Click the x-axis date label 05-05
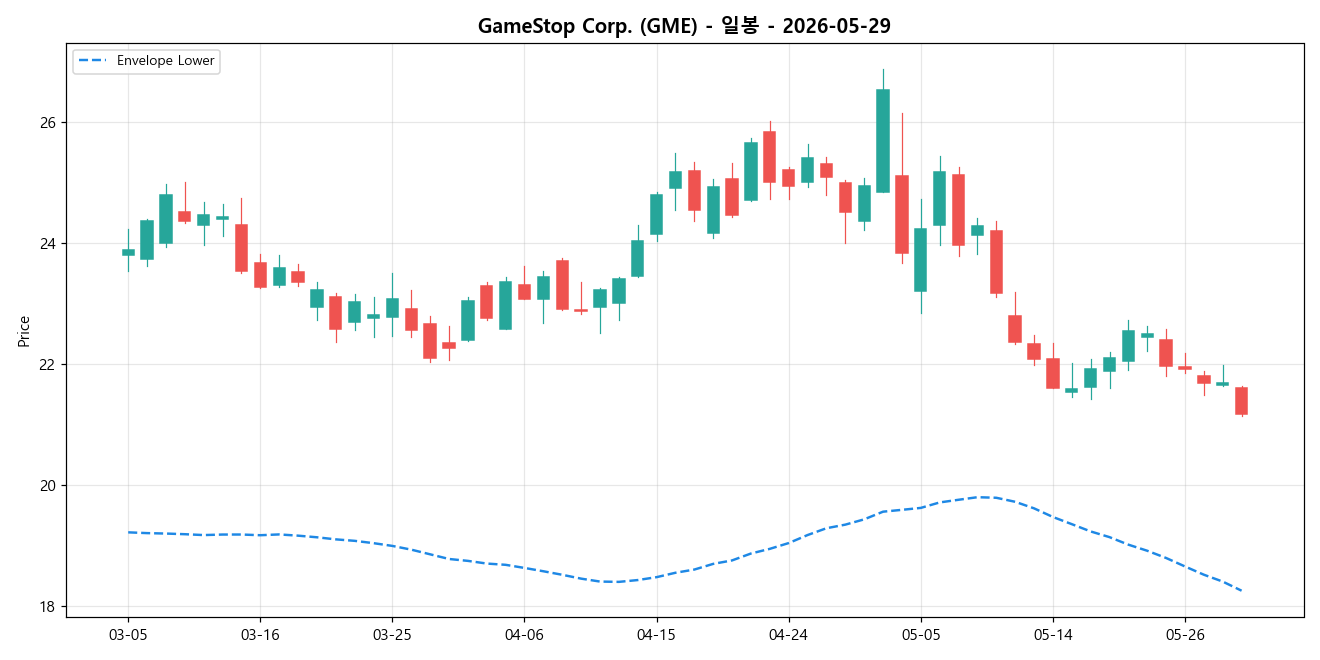 920,634
